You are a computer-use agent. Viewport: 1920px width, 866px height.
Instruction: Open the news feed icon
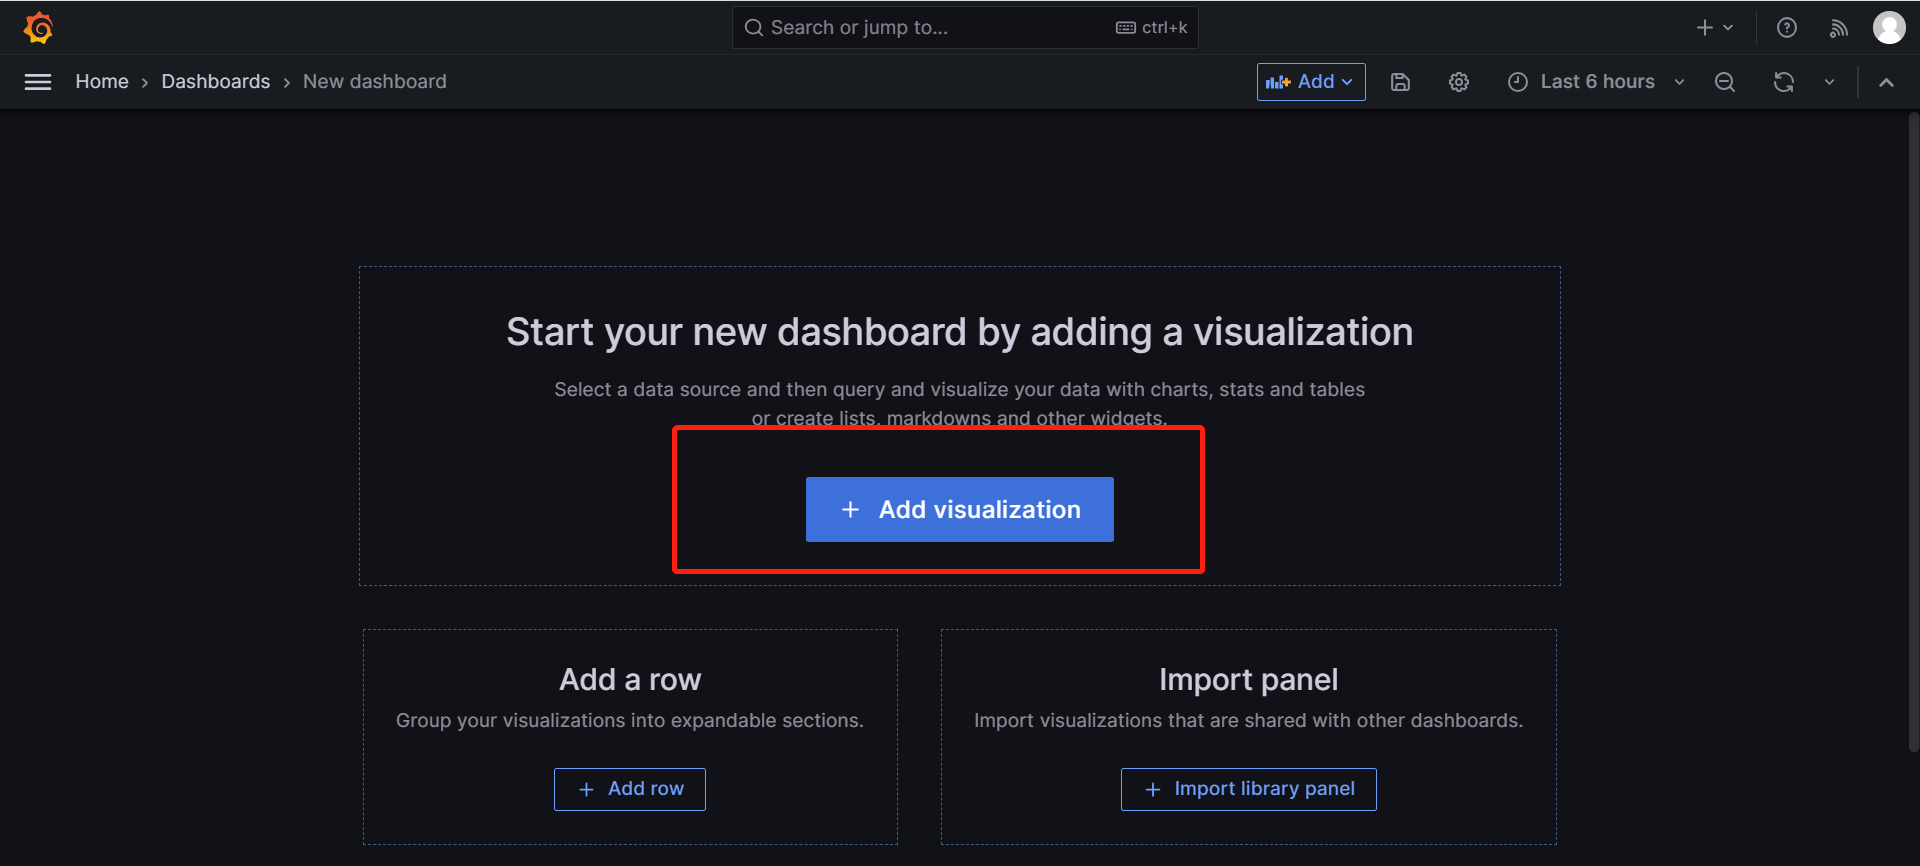[x=1838, y=28]
